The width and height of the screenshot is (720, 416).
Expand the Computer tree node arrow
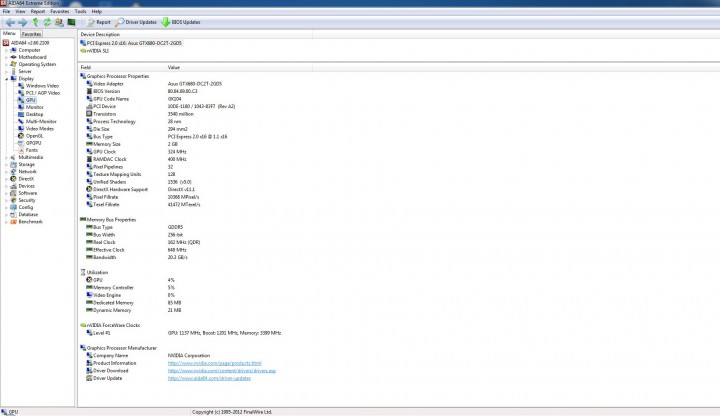click(6, 50)
